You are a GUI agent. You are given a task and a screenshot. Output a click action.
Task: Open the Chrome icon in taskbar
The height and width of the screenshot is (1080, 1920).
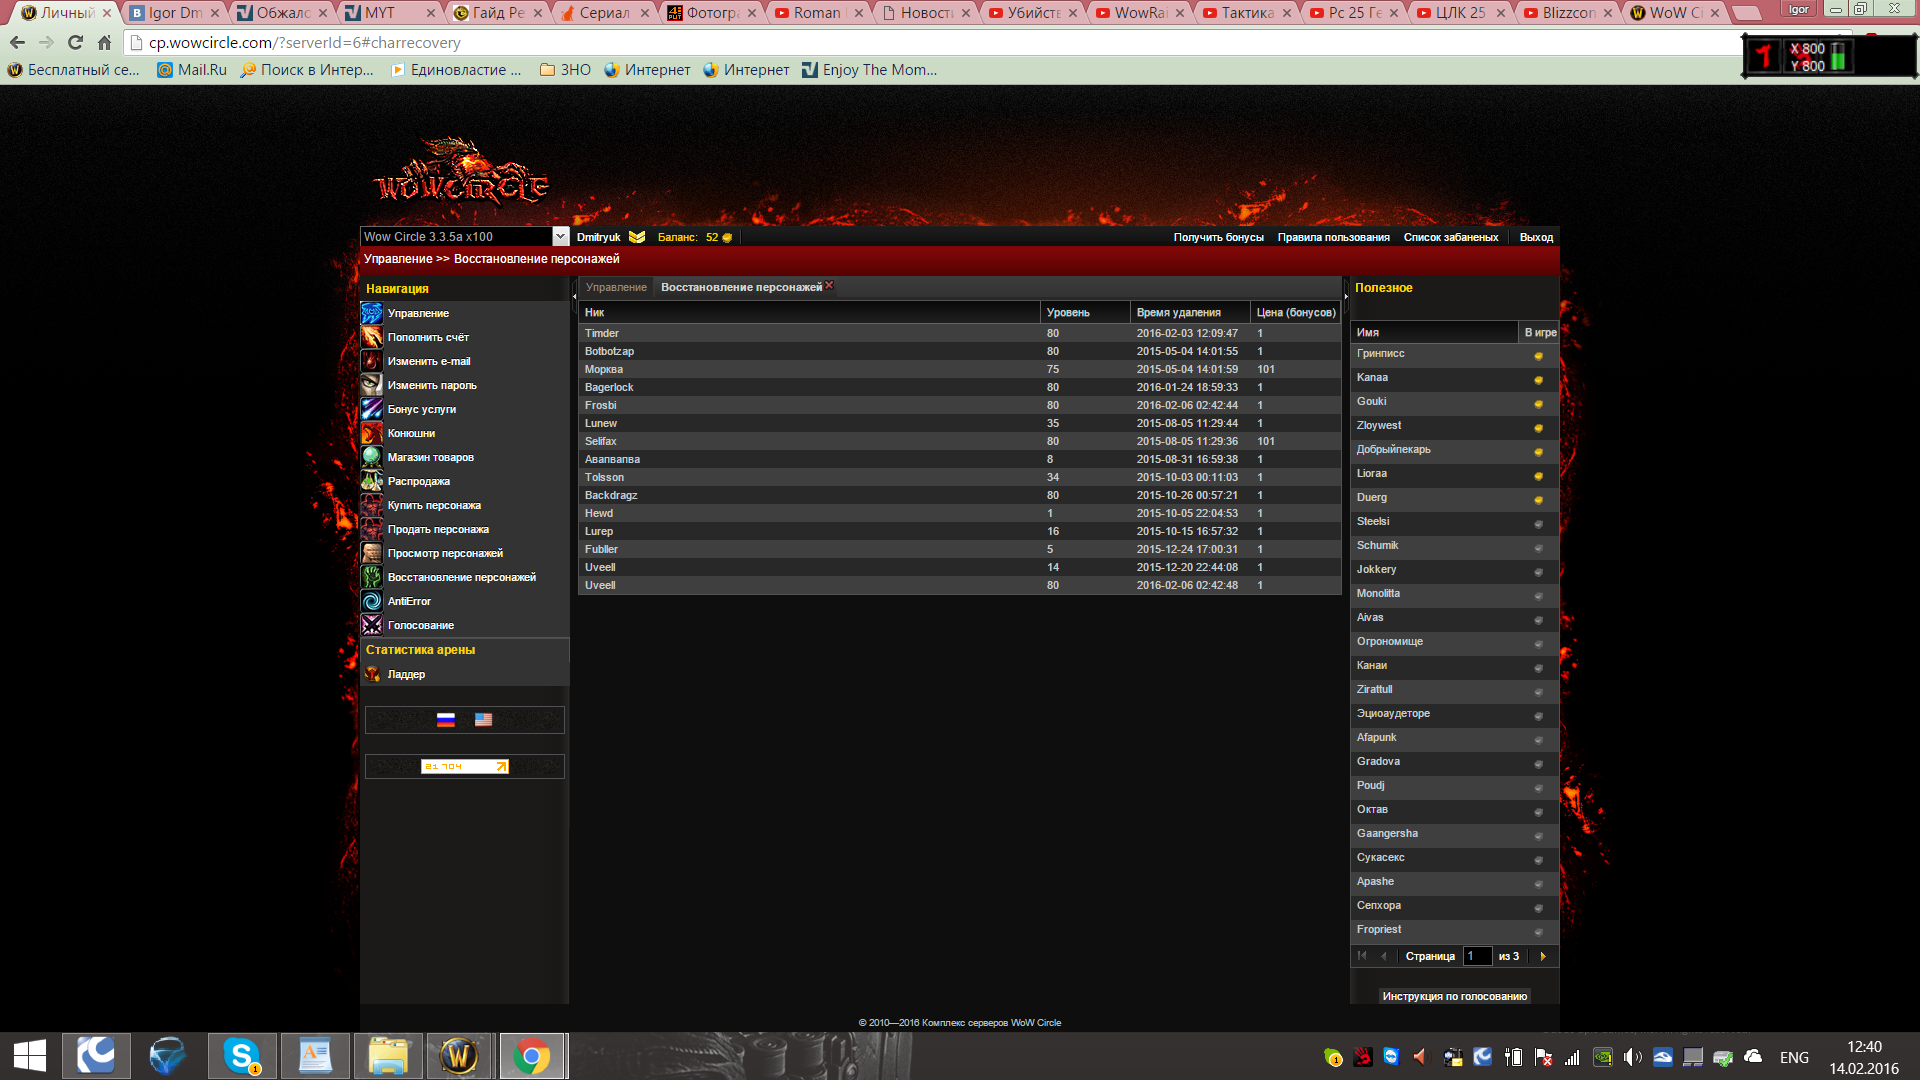coord(532,1056)
